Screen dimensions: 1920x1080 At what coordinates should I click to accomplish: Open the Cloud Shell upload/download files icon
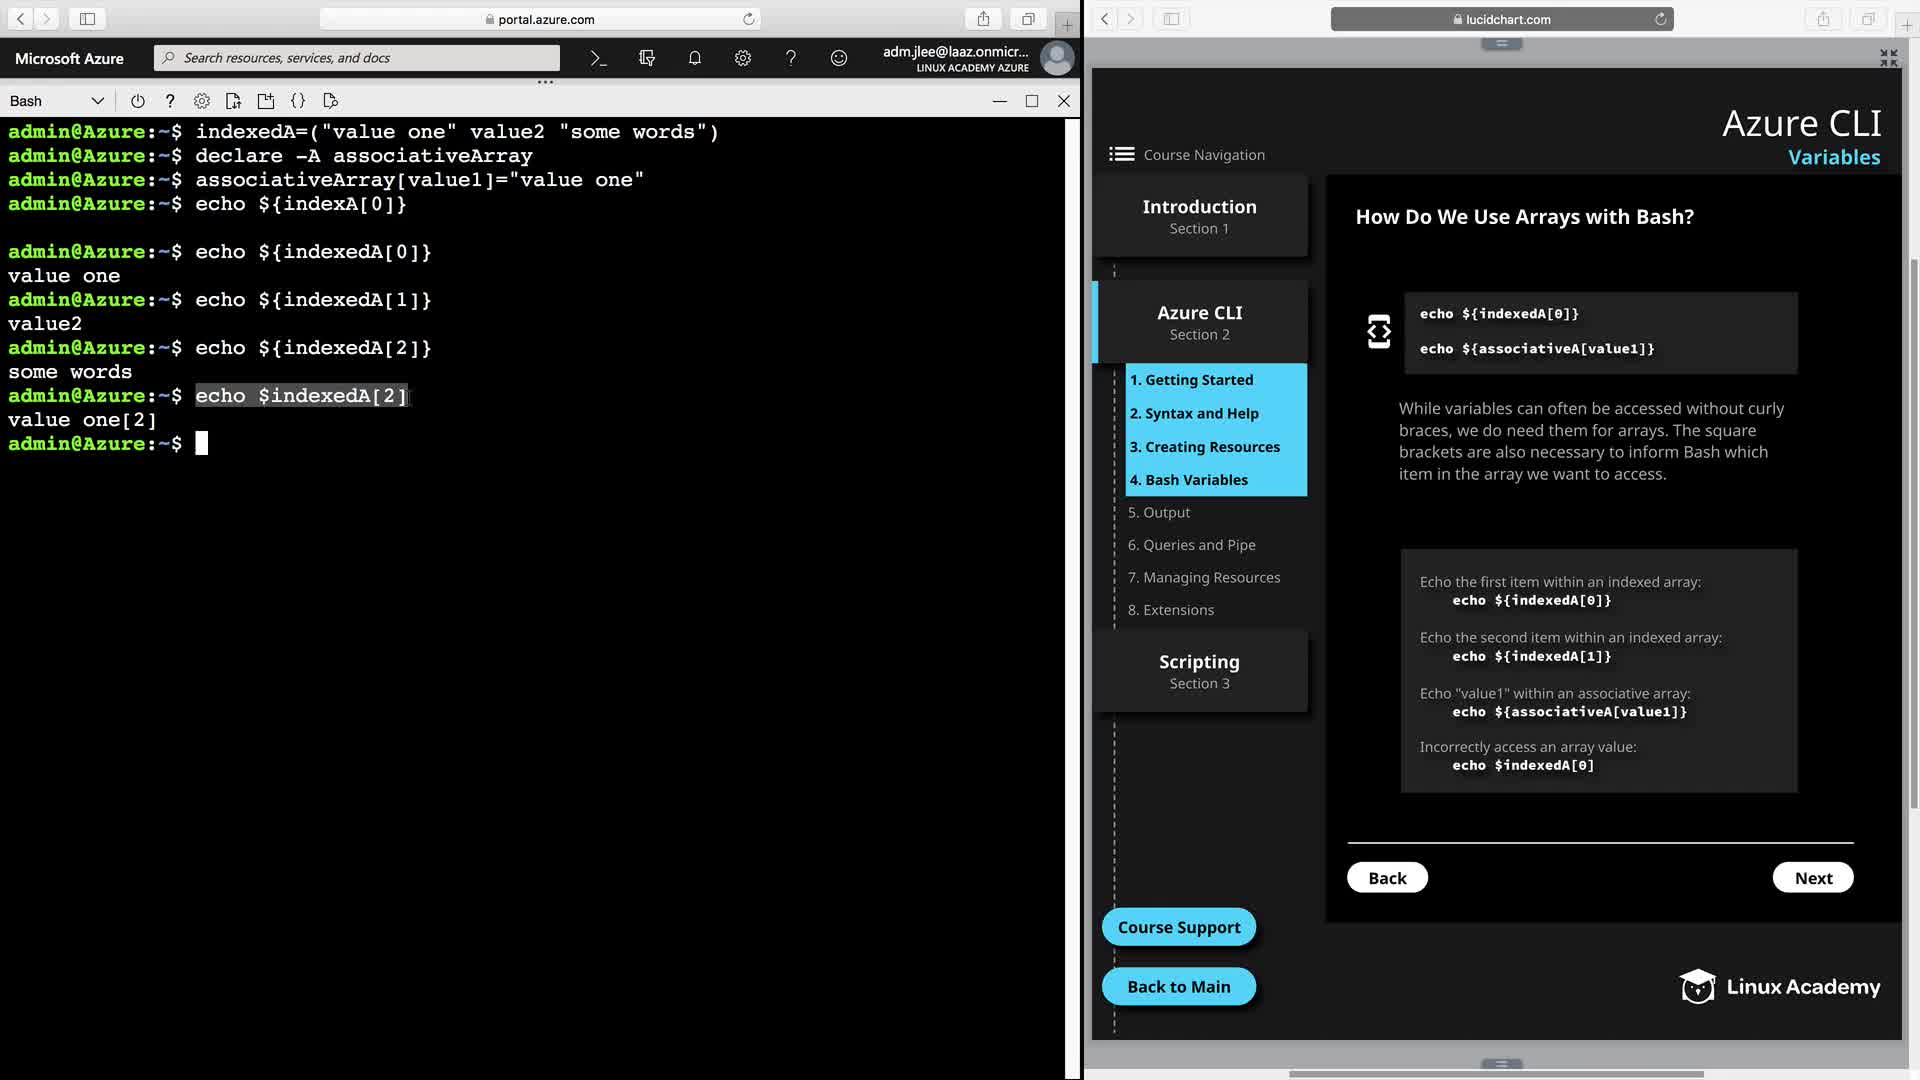pos(233,101)
